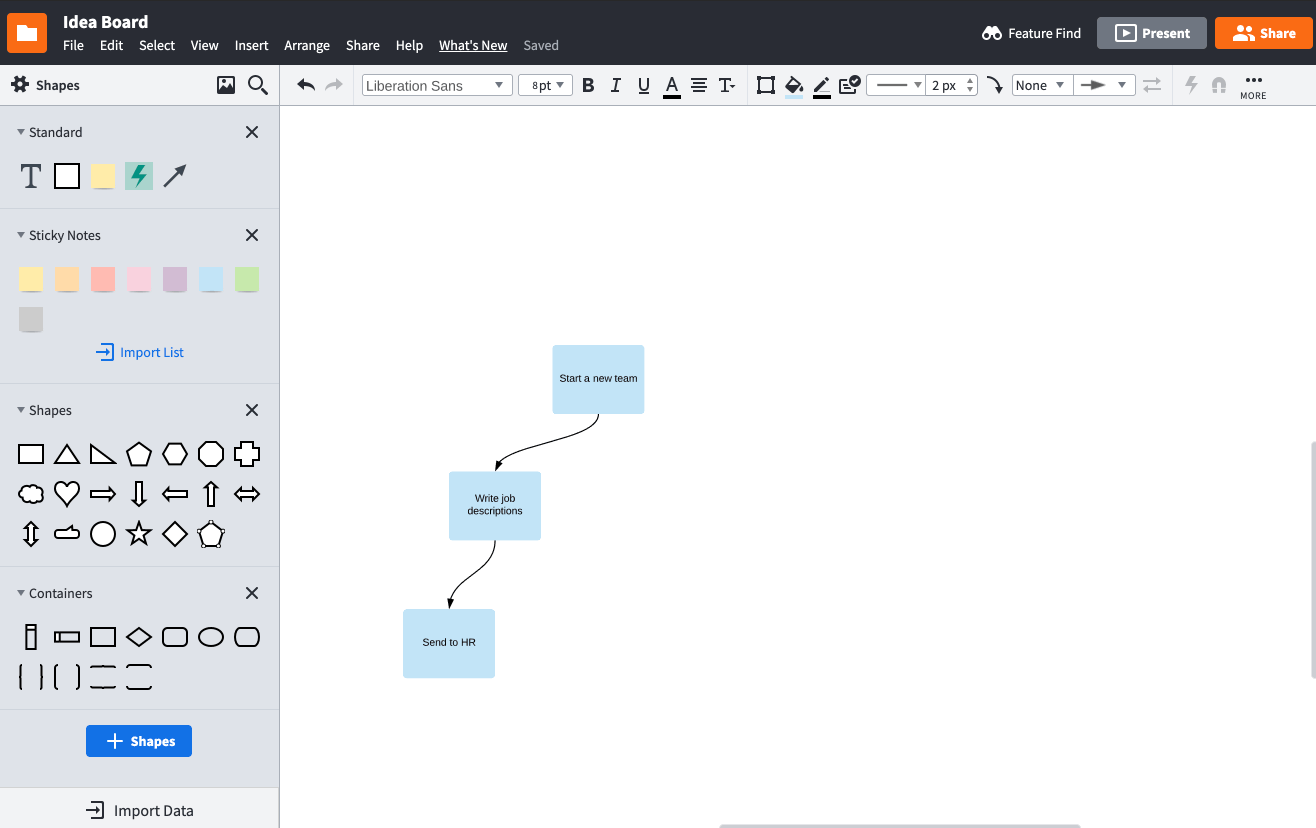This screenshot has width=1316, height=828.
Task: Click the lightning bolt actions icon in toolbar
Action: coord(1191,85)
